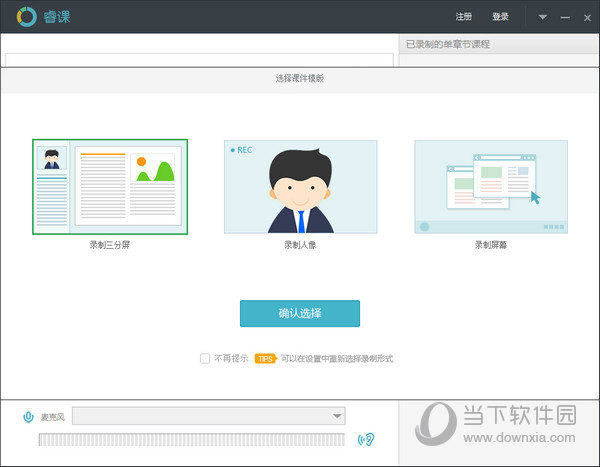
Task: Select the 录制屏幕 template thumbnail
Action: tap(491, 187)
